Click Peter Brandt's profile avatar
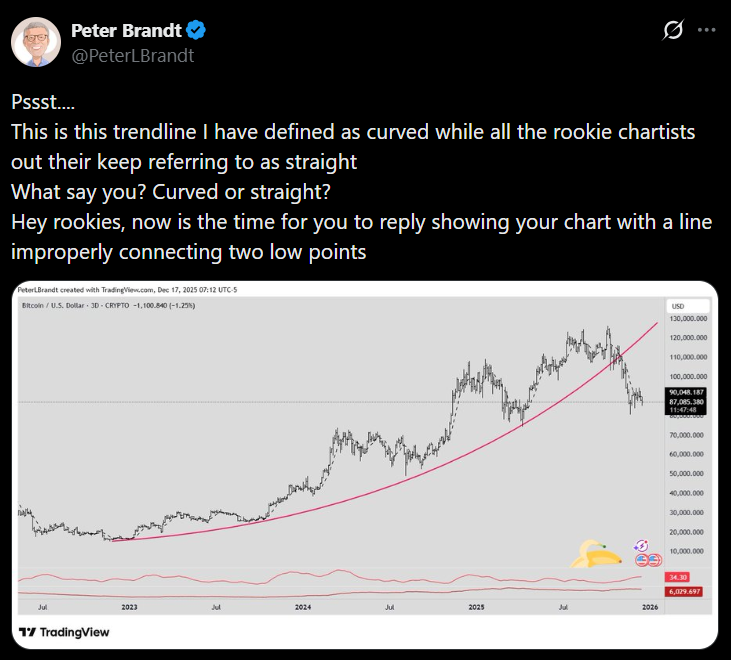This screenshot has width=731, height=660. 33,40
